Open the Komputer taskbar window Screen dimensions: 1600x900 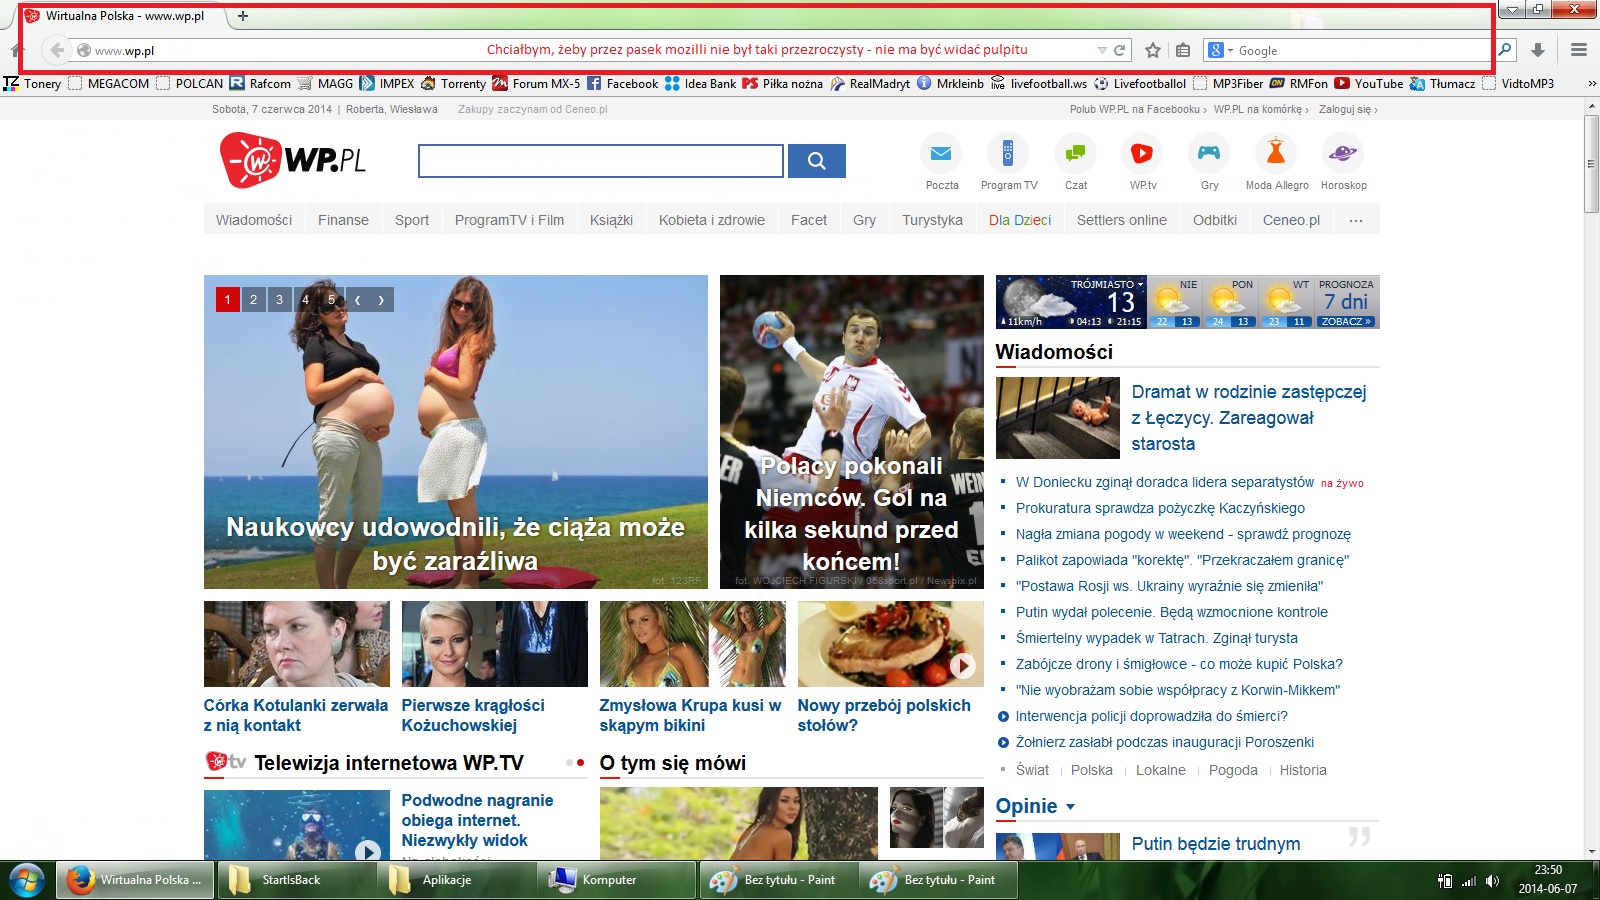tap(616, 880)
